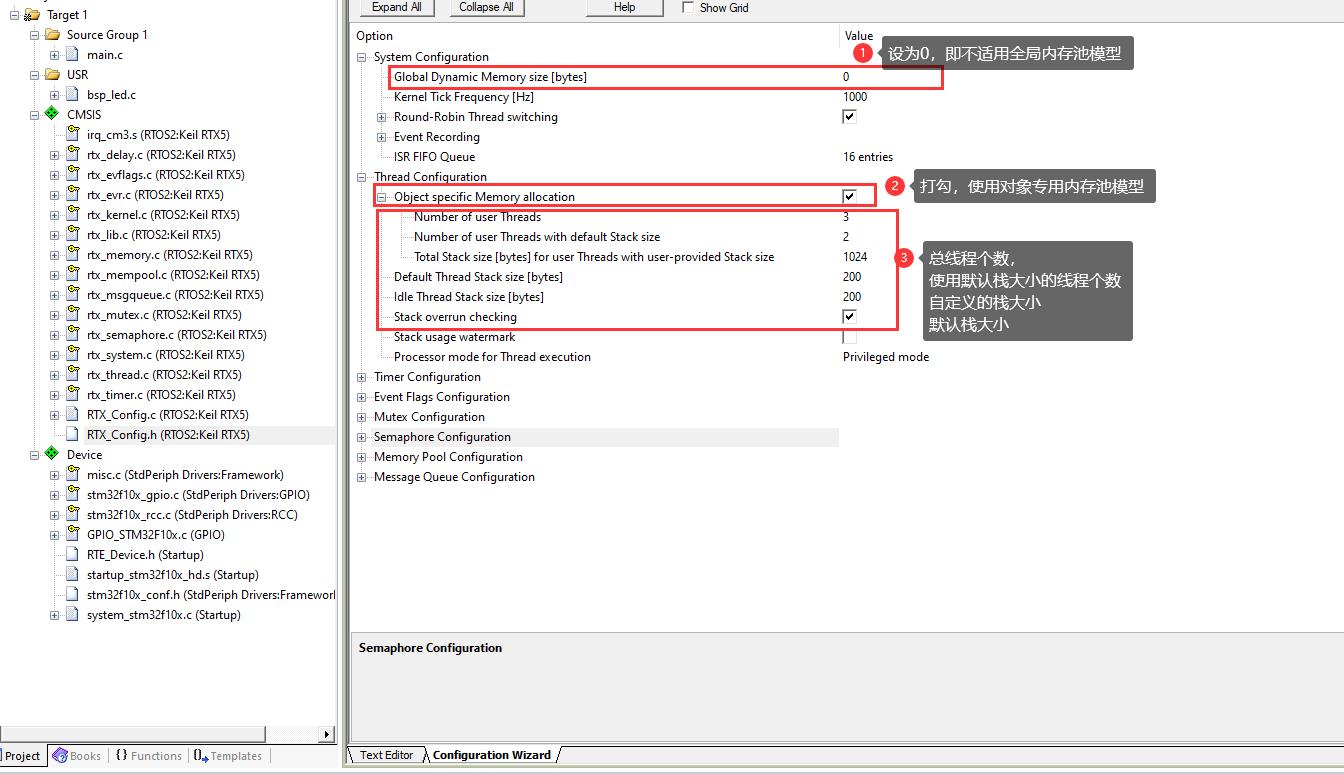Expand Message Queue Configuration section
Image resolution: width=1344 pixels, height=774 pixels.
362,477
